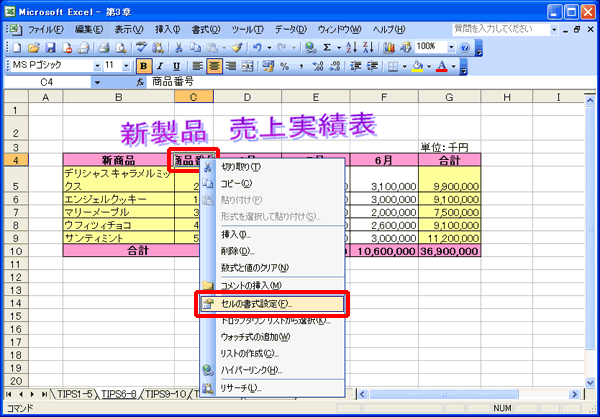Choose 数式と値のクリア(N) from the context menu
Image resolution: width=600 pixels, height=417 pixels.
click(x=272, y=268)
